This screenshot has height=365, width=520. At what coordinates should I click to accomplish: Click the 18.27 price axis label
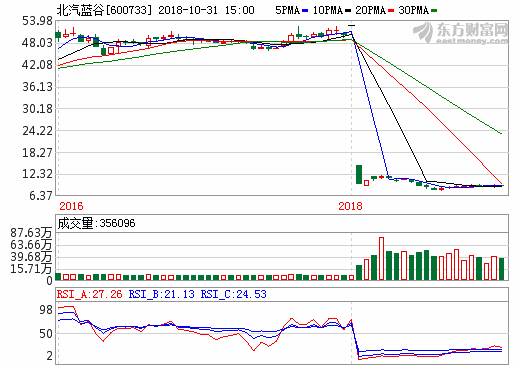coord(37,153)
